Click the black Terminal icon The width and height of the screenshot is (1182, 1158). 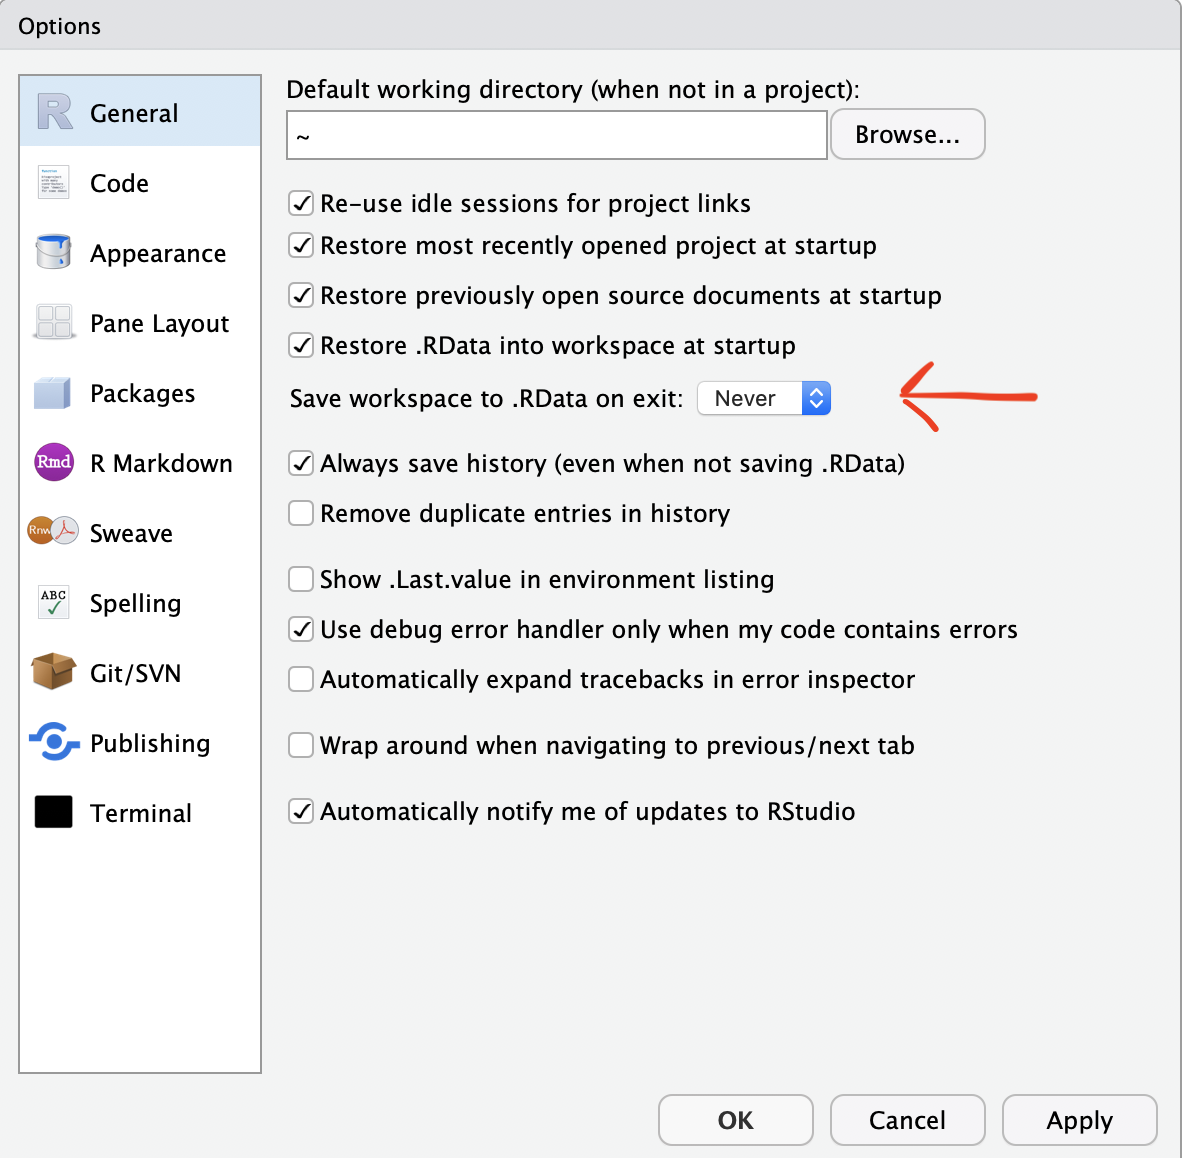(x=54, y=812)
